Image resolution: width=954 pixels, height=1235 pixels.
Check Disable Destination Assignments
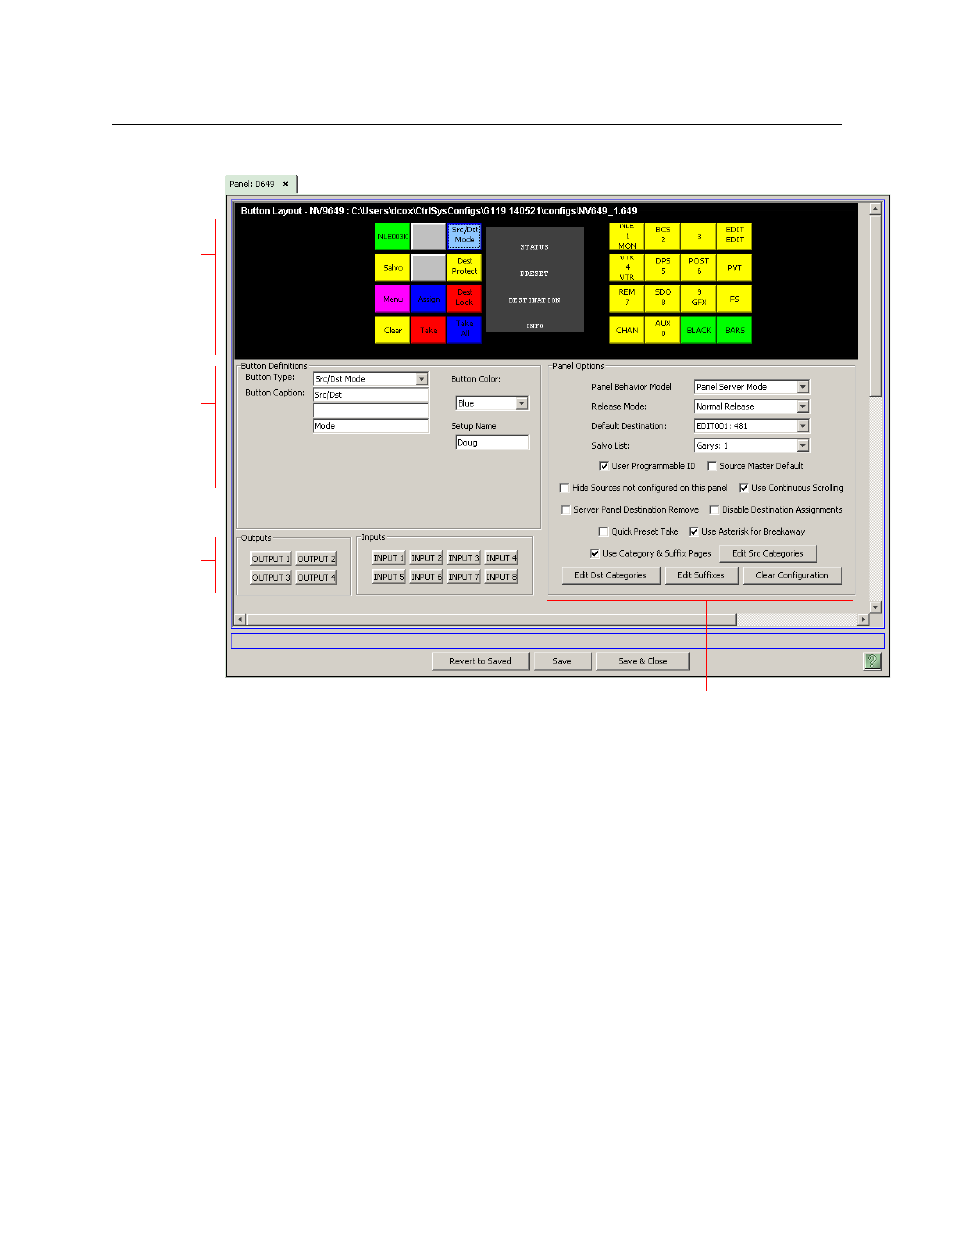tap(714, 510)
